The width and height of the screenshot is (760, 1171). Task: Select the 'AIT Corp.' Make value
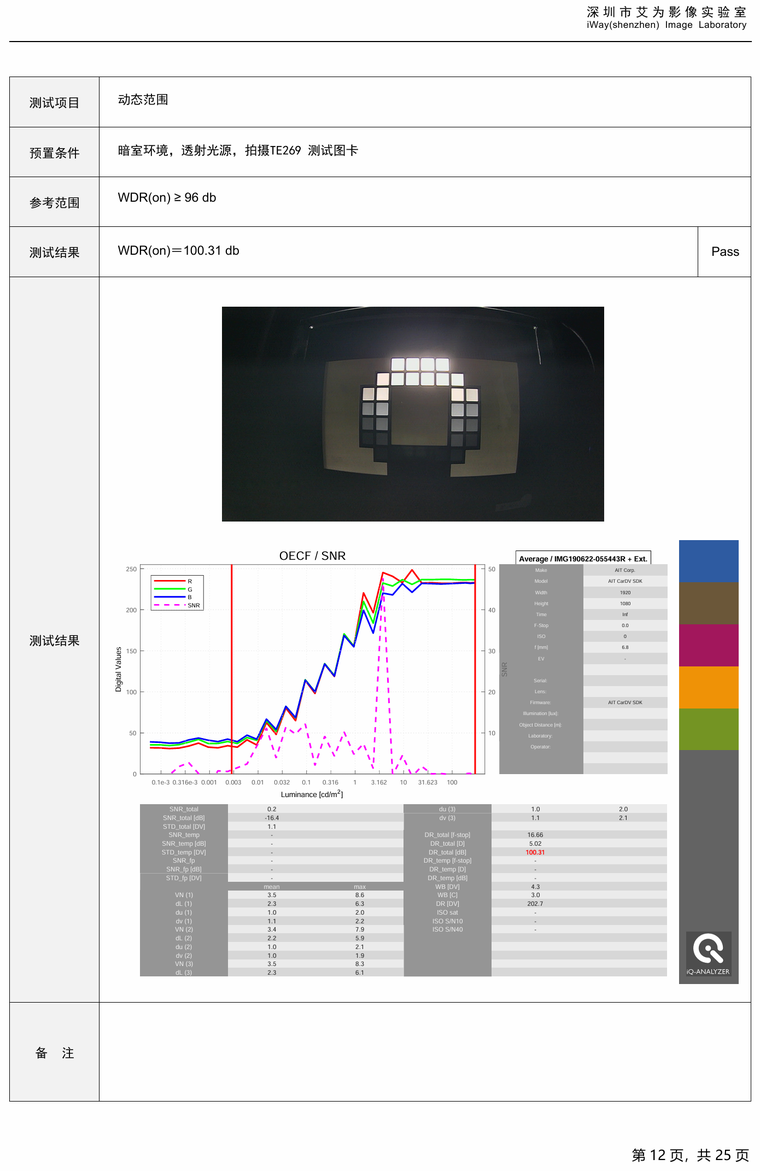click(625, 570)
